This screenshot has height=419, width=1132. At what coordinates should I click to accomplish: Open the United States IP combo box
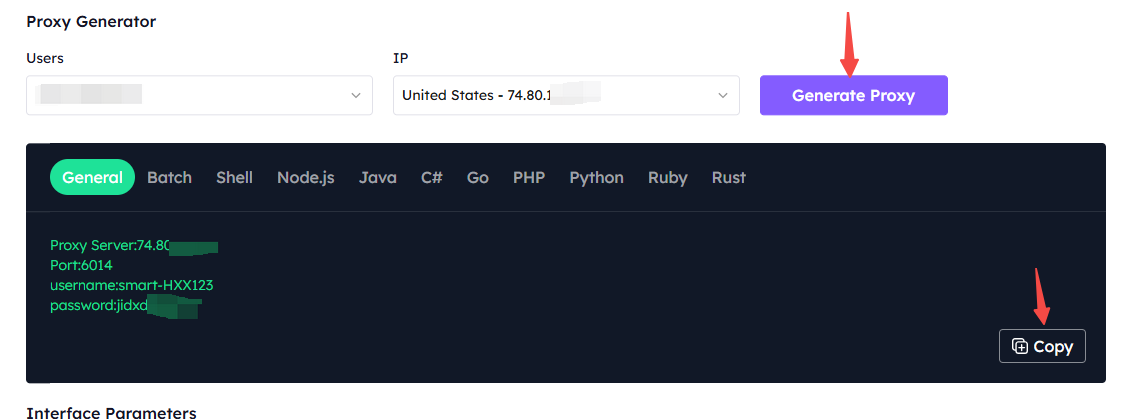(566, 95)
